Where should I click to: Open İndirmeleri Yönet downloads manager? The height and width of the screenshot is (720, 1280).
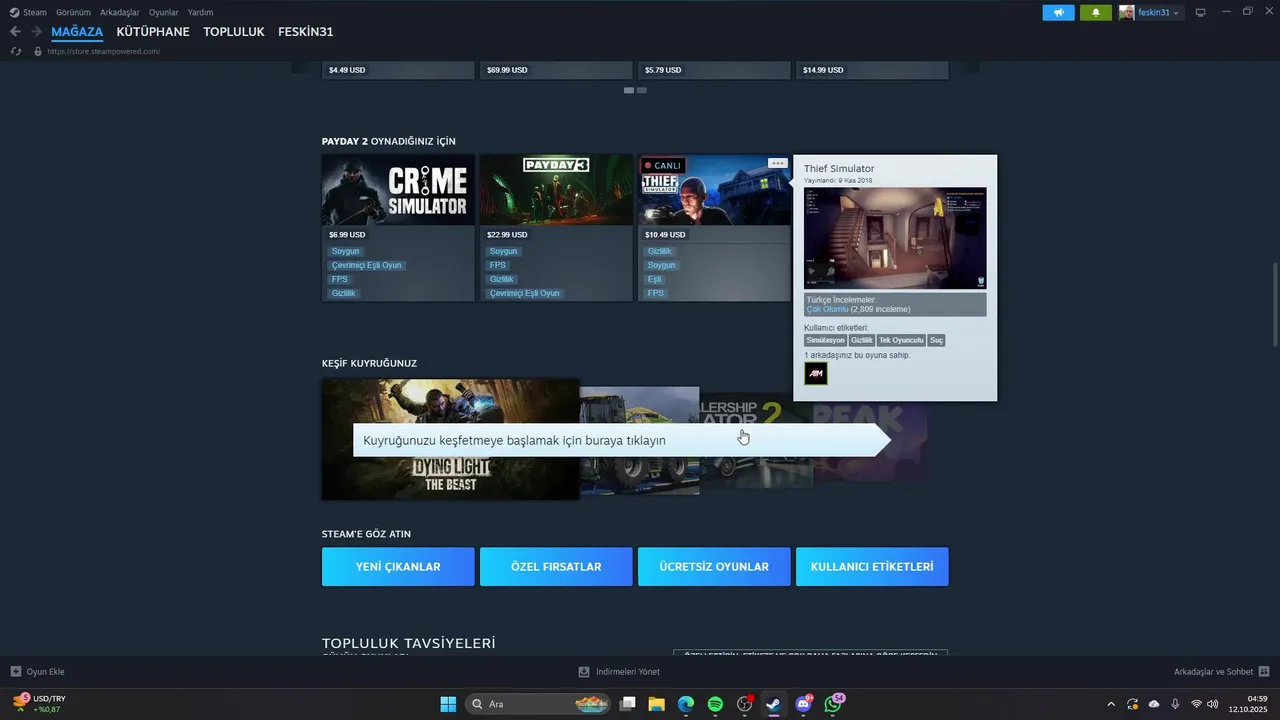click(619, 672)
